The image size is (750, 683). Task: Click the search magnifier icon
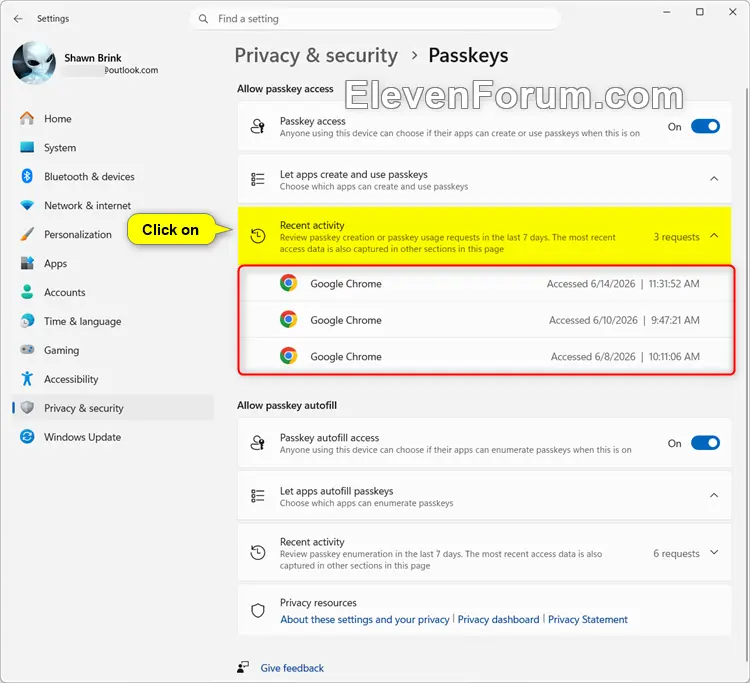(x=203, y=19)
